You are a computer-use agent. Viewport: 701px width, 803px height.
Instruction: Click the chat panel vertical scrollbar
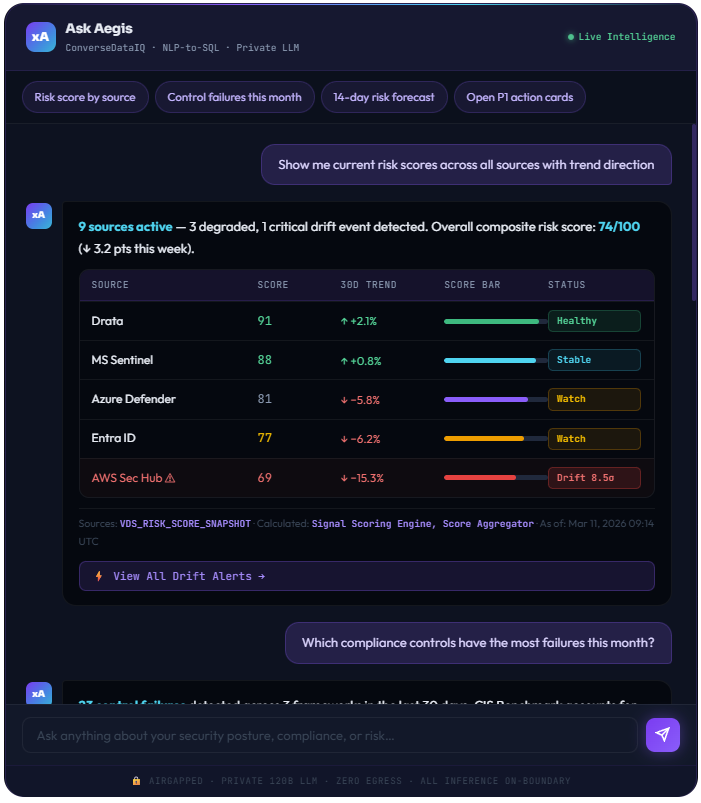[x=694, y=212]
